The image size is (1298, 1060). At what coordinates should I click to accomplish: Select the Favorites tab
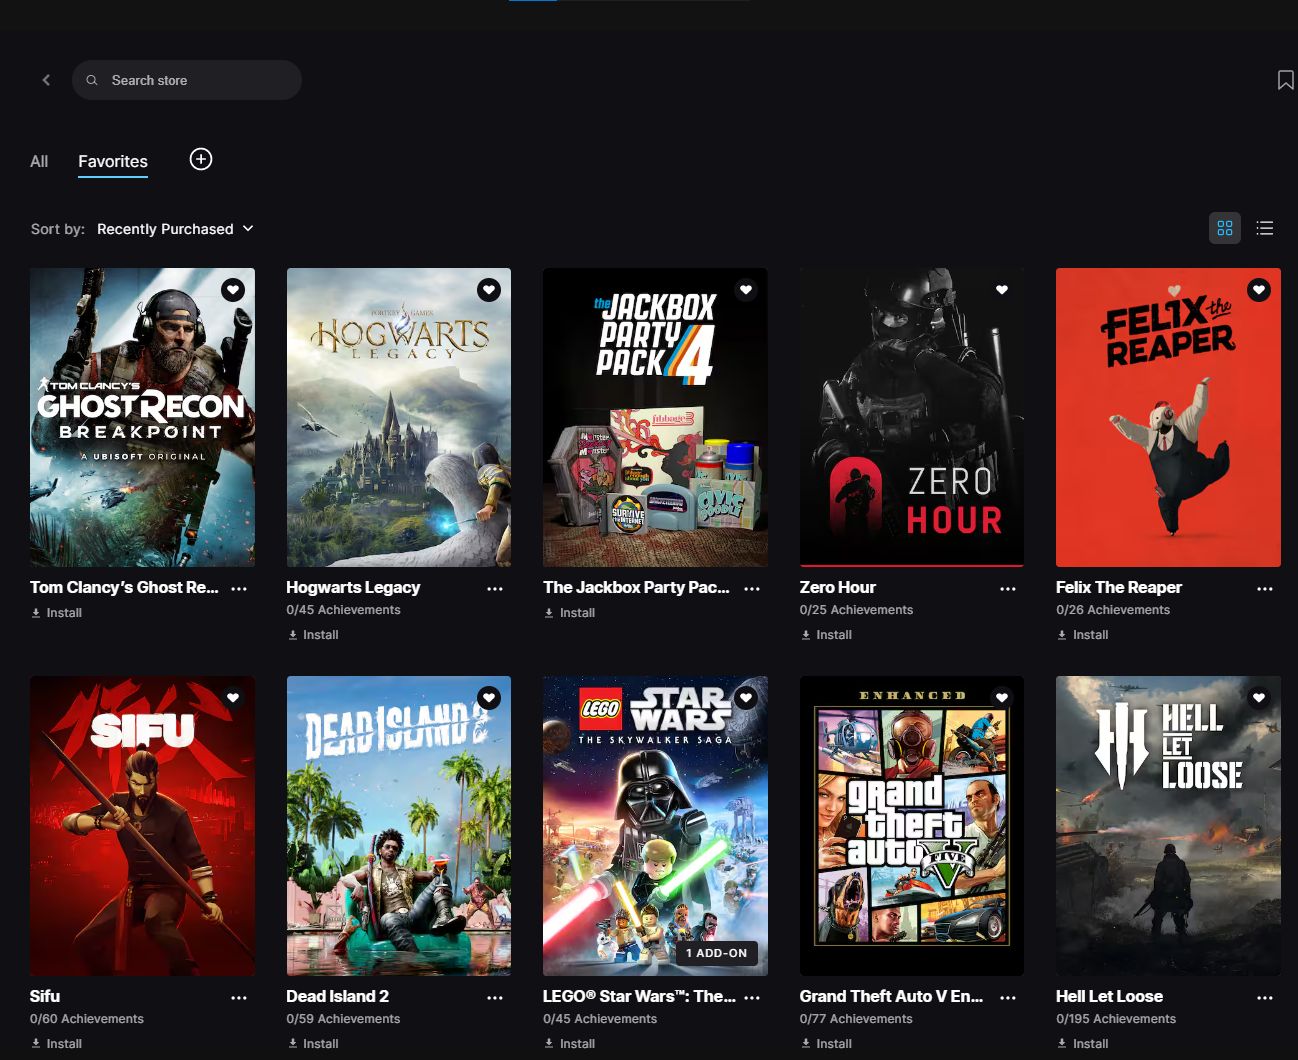[113, 161]
